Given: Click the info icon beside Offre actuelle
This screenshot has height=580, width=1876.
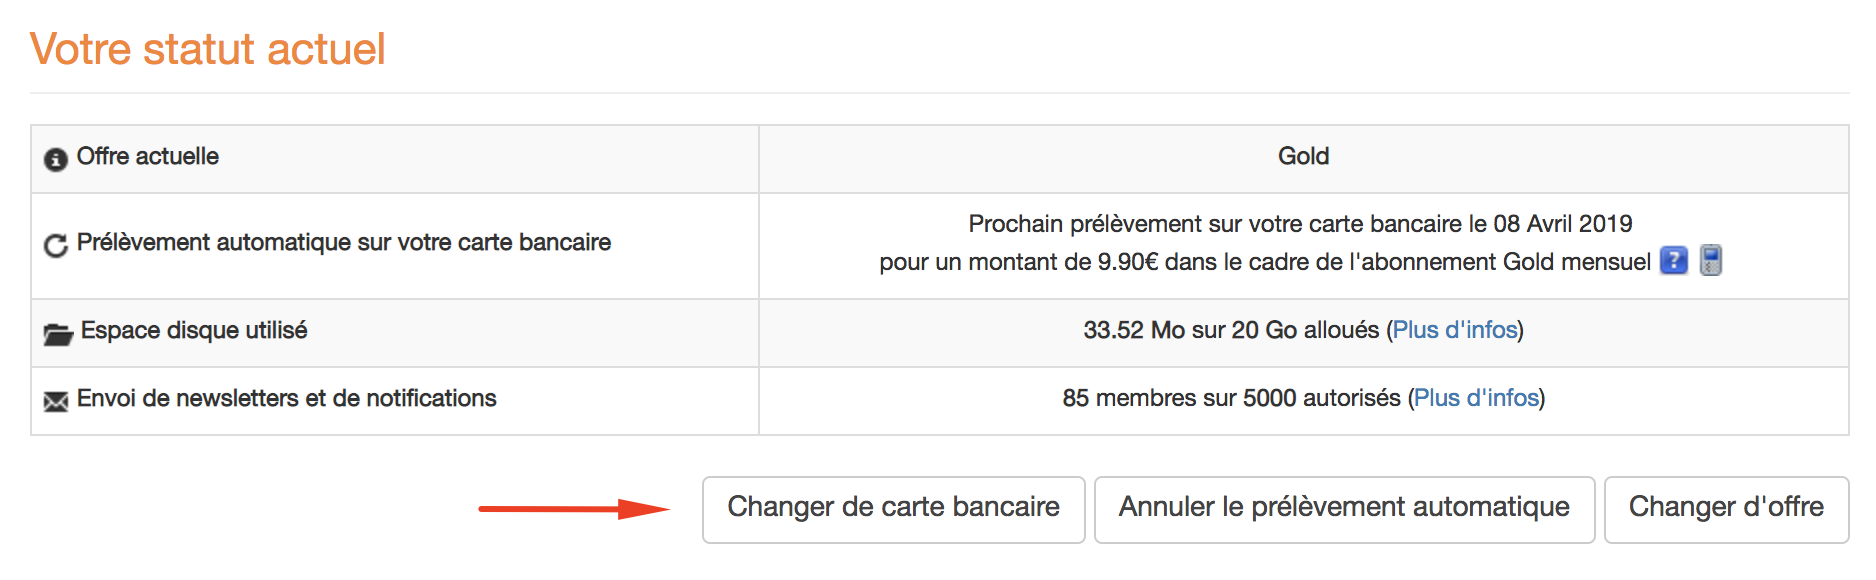Looking at the screenshot, I should [x=56, y=159].
